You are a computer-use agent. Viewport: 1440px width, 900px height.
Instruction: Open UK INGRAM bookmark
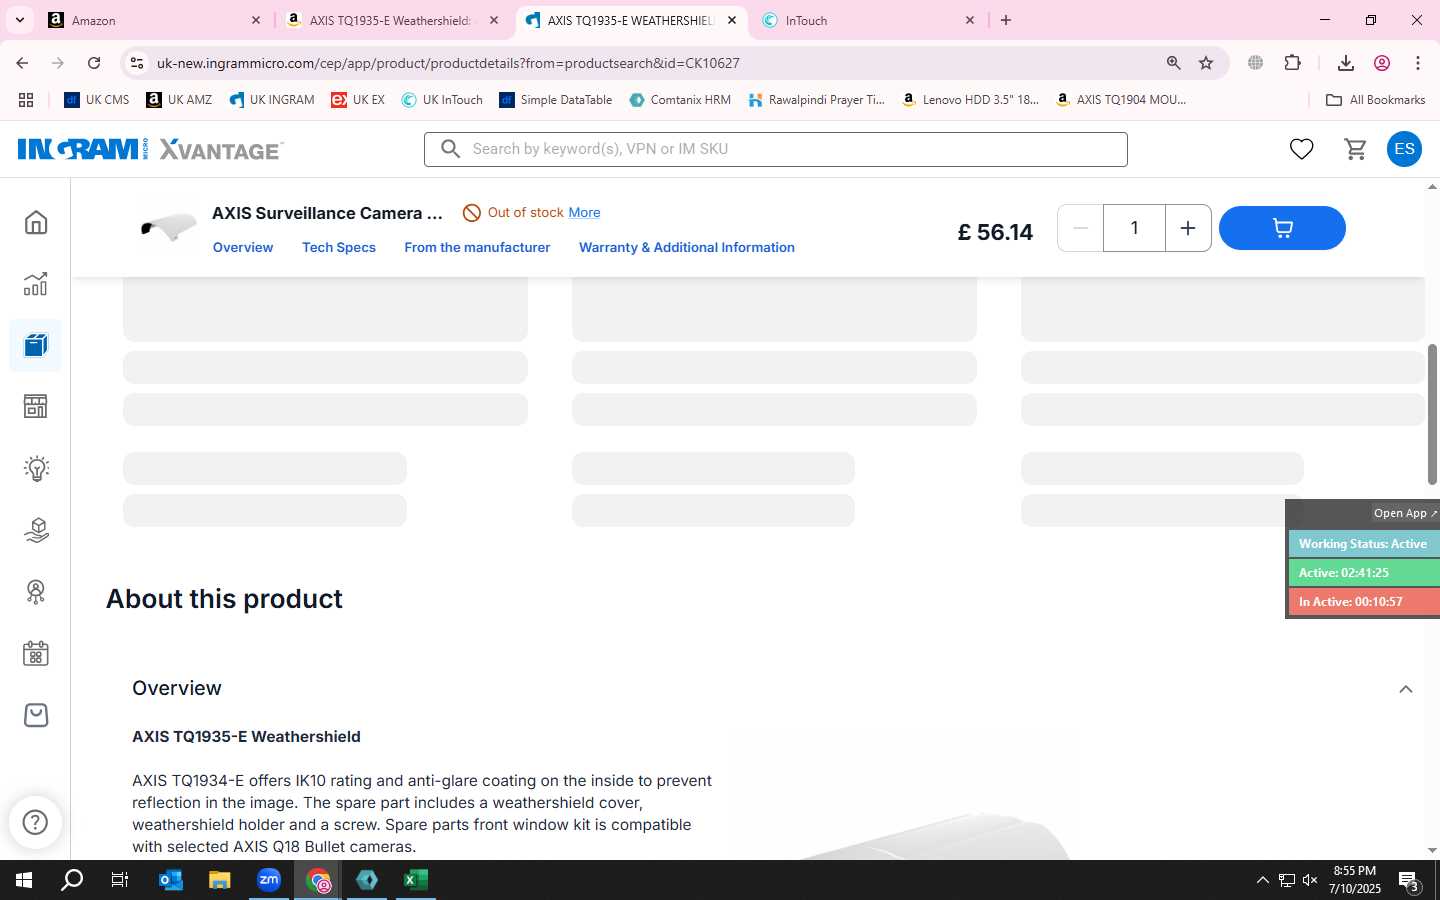(272, 100)
